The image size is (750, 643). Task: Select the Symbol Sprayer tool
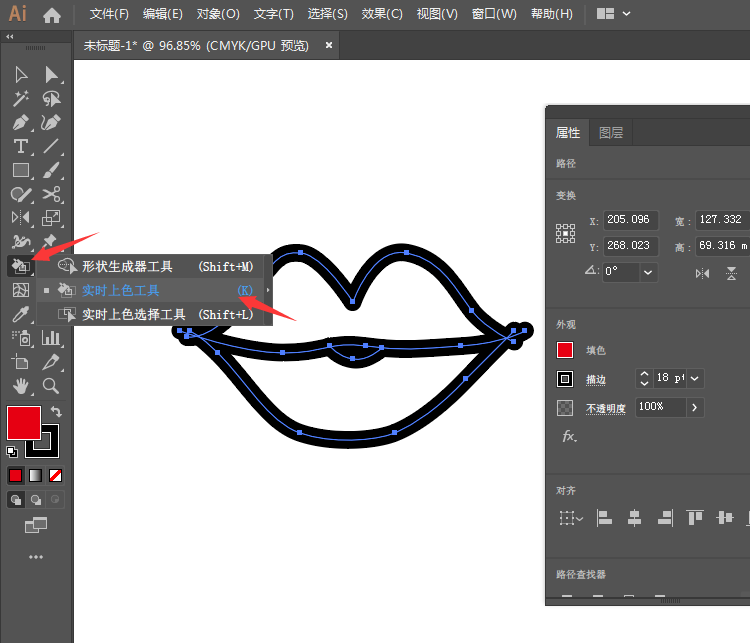tap(21, 338)
